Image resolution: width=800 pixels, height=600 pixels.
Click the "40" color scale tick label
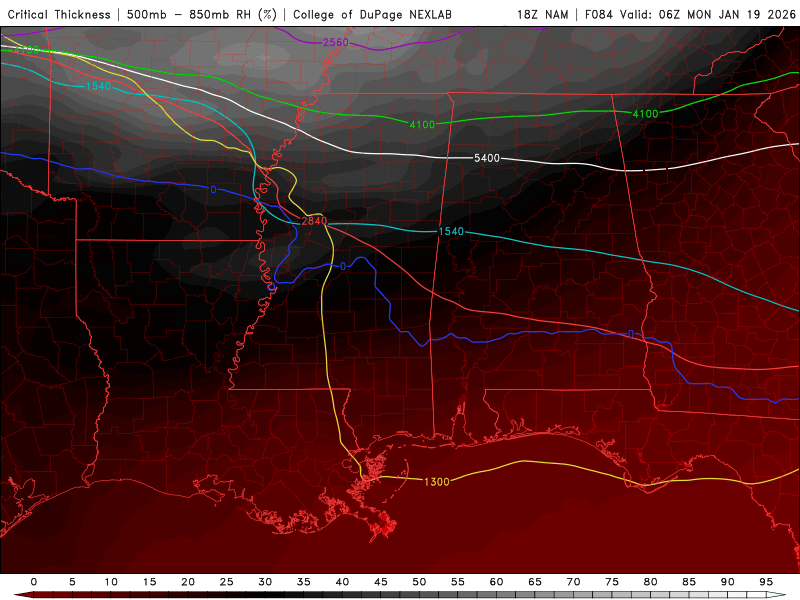(342, 582)
